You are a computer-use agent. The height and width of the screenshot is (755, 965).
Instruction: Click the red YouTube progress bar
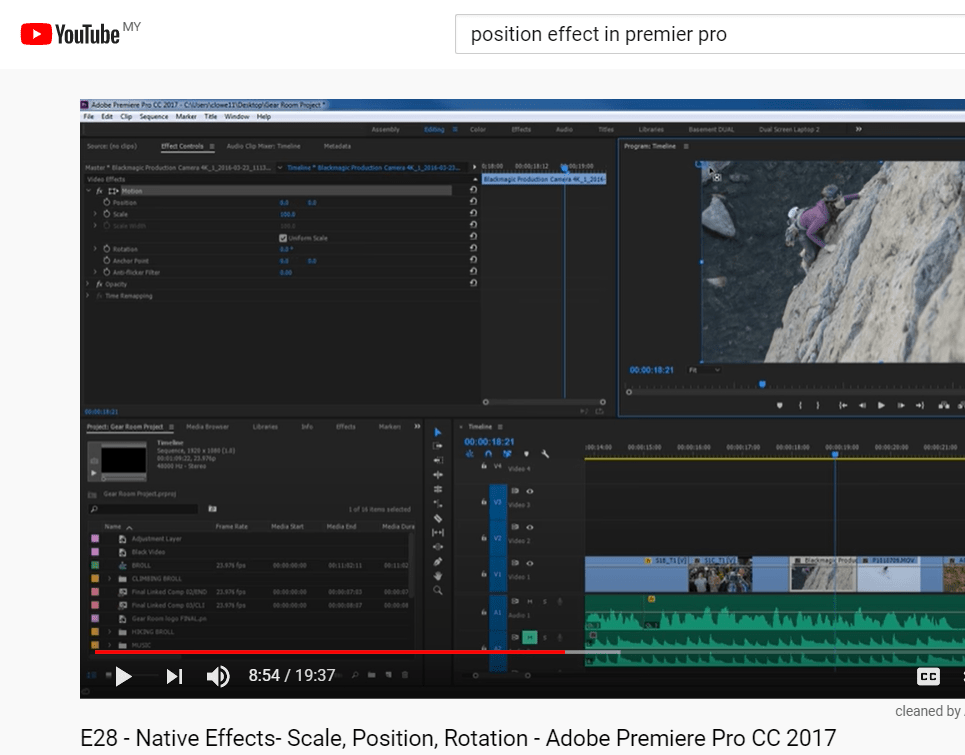(330, 652)
